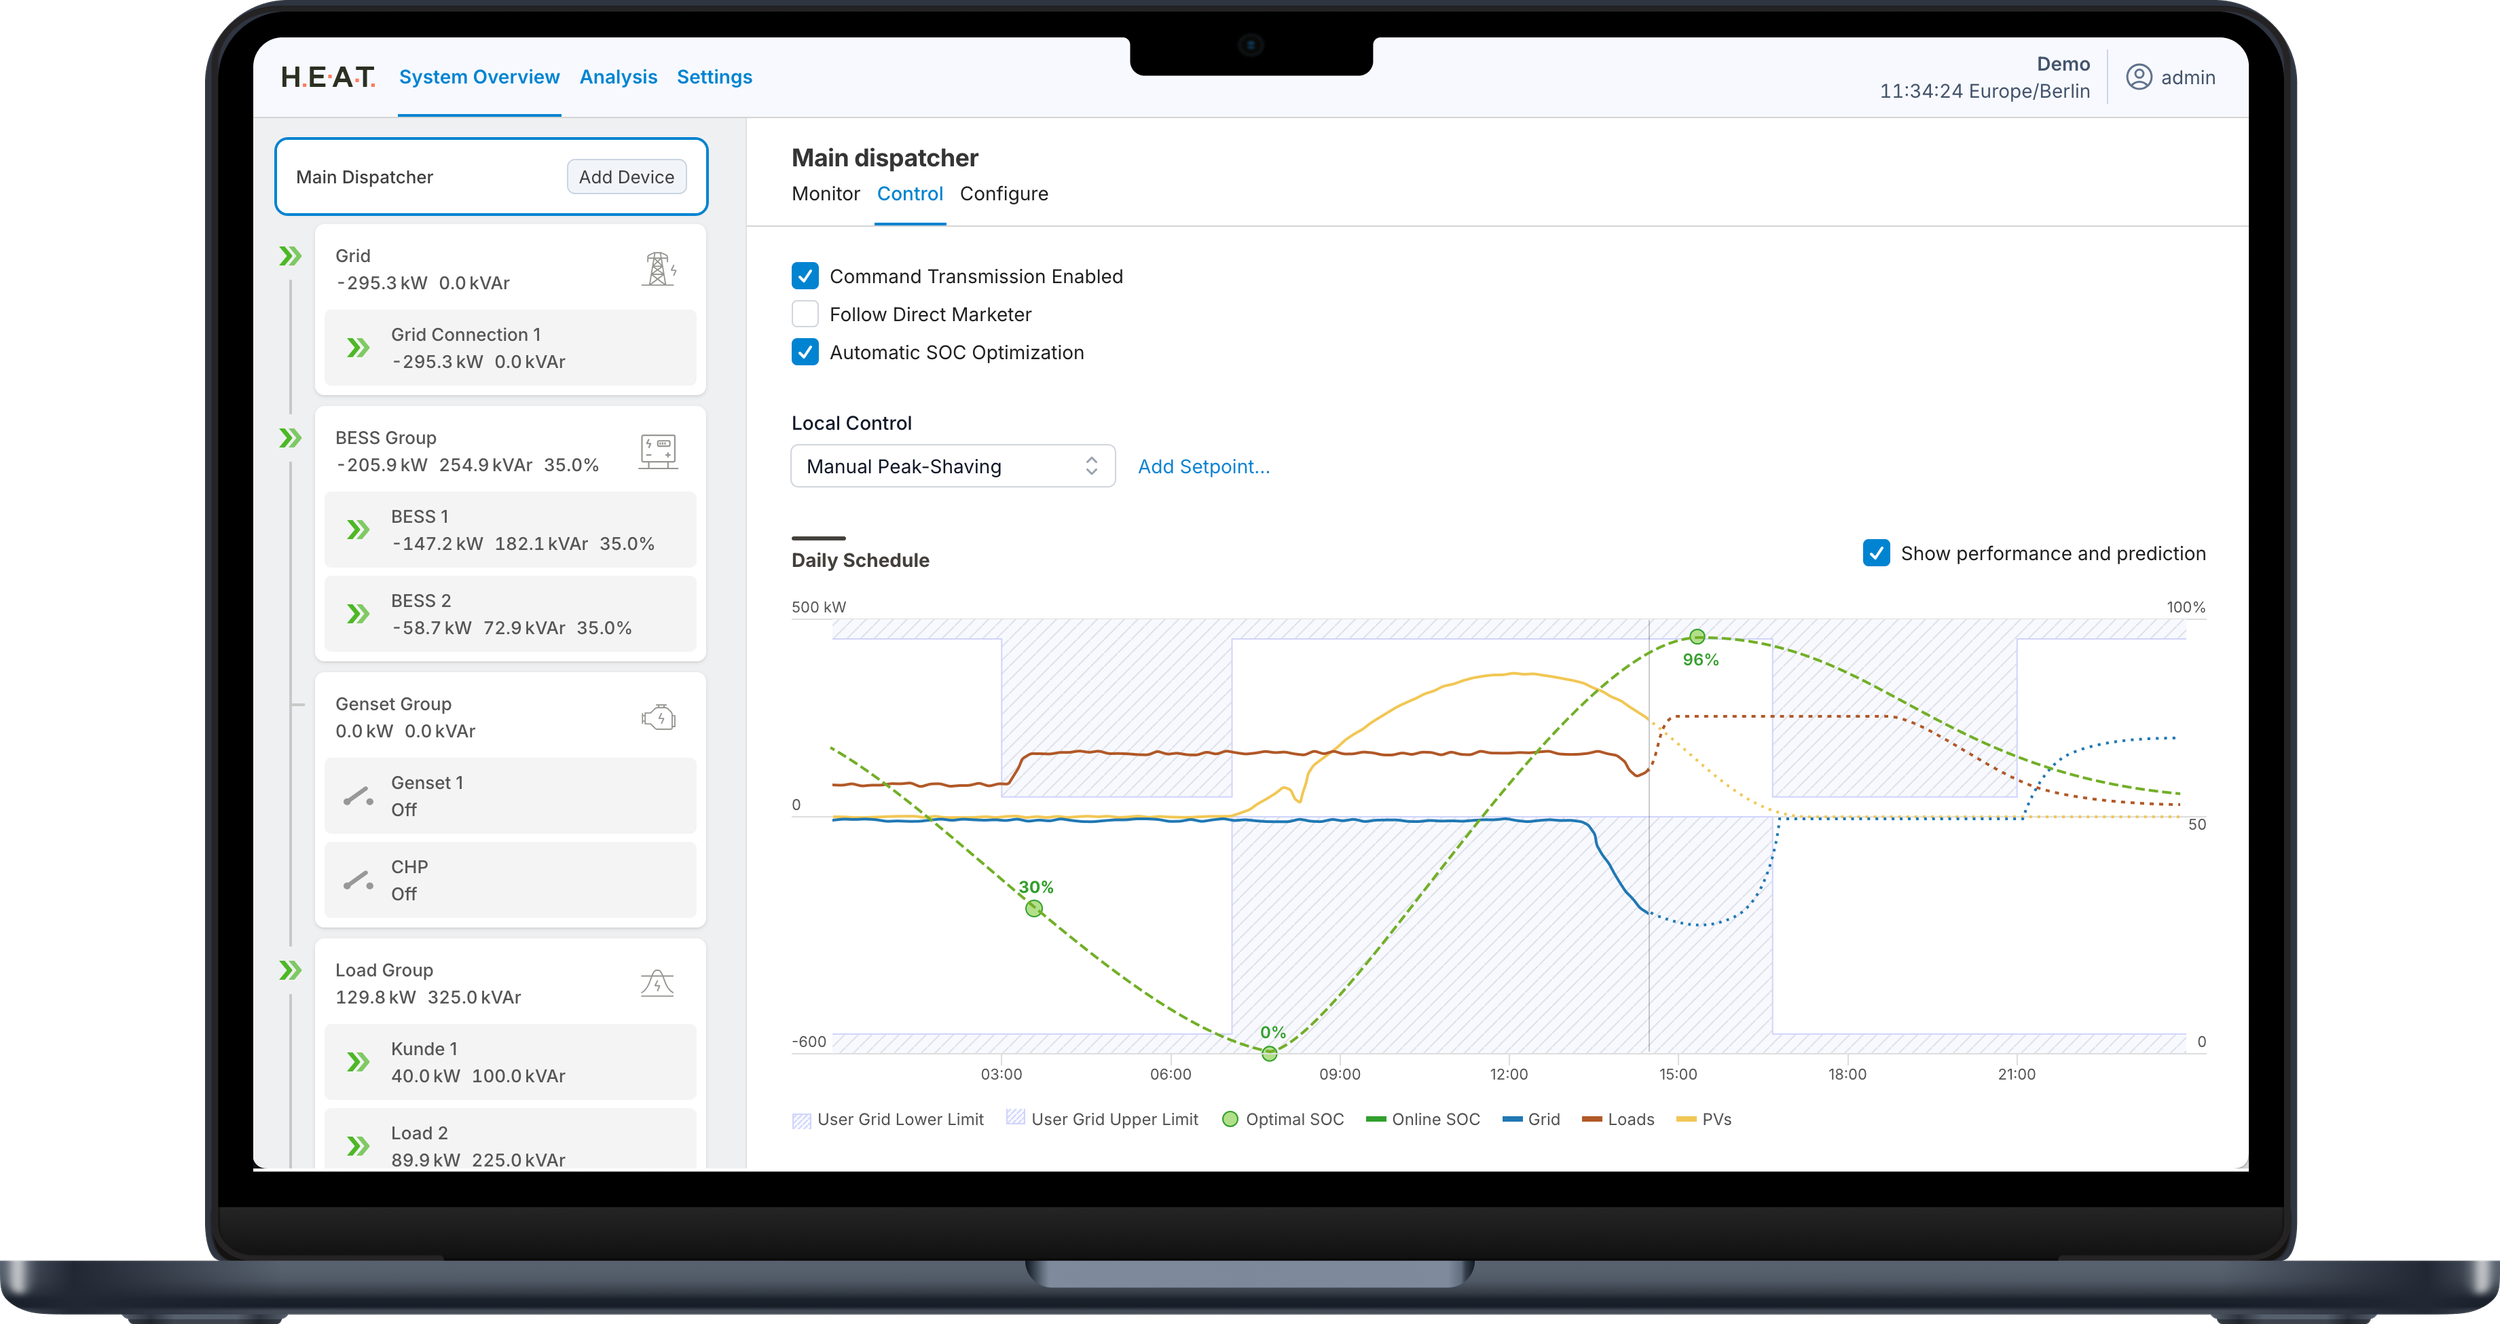Screen dimensions: 2500x1324
Task: Click the Add Setpoint link
Action: coord(1203,466)
